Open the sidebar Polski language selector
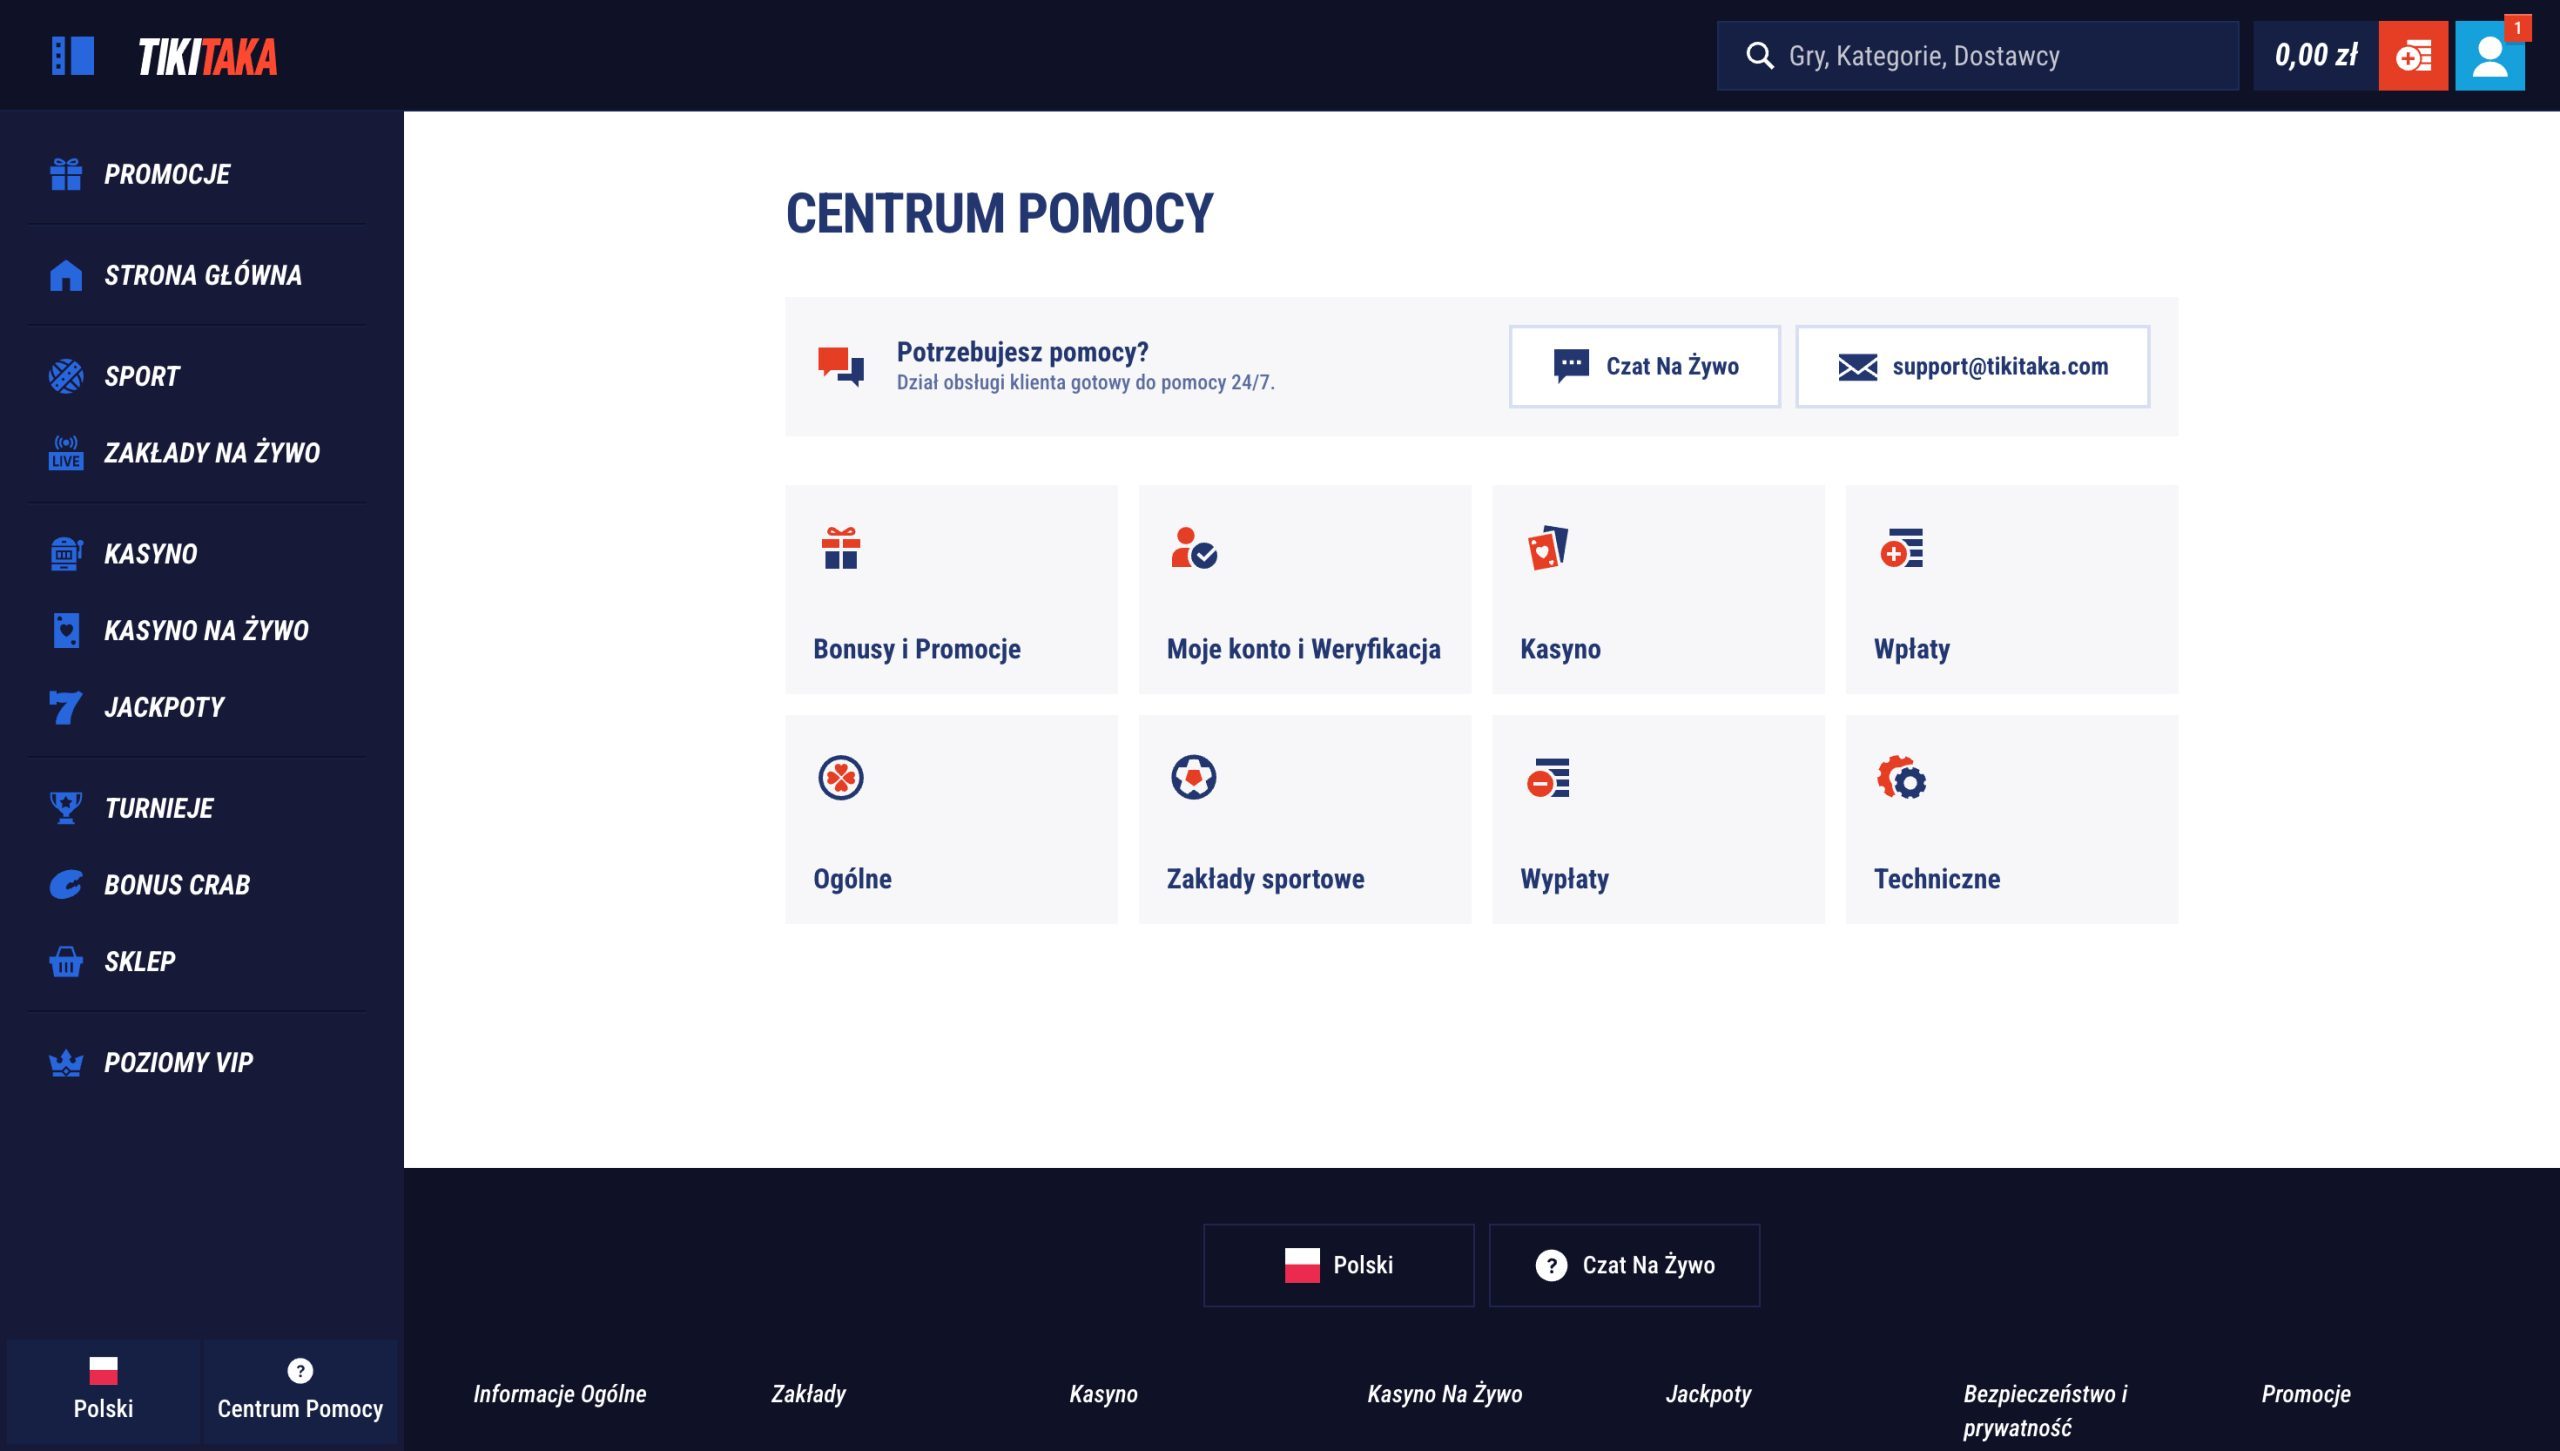Viewport: 2560px width, 1451px height. pos(103,1391)
